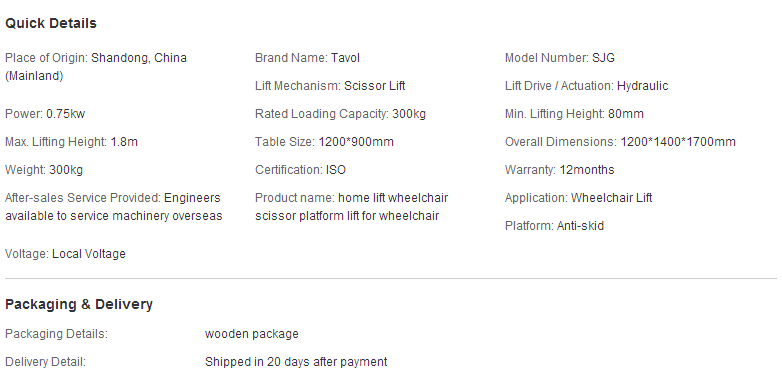782x390 pixels.
Task: Select Shipped in 20 days after payment text
Action: point(296,362)
